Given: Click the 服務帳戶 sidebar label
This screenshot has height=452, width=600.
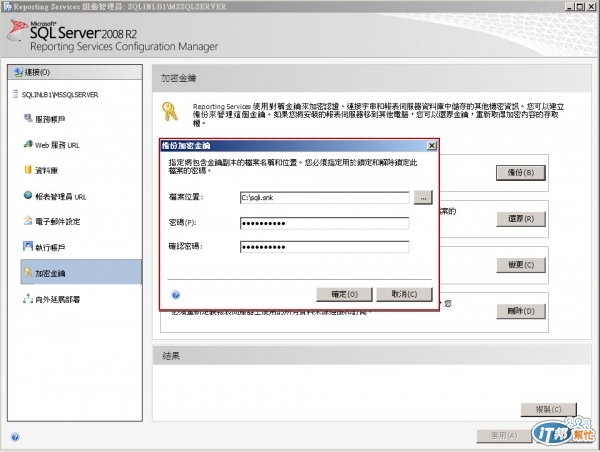Looking at the screenshot, I should coord(50,119).
